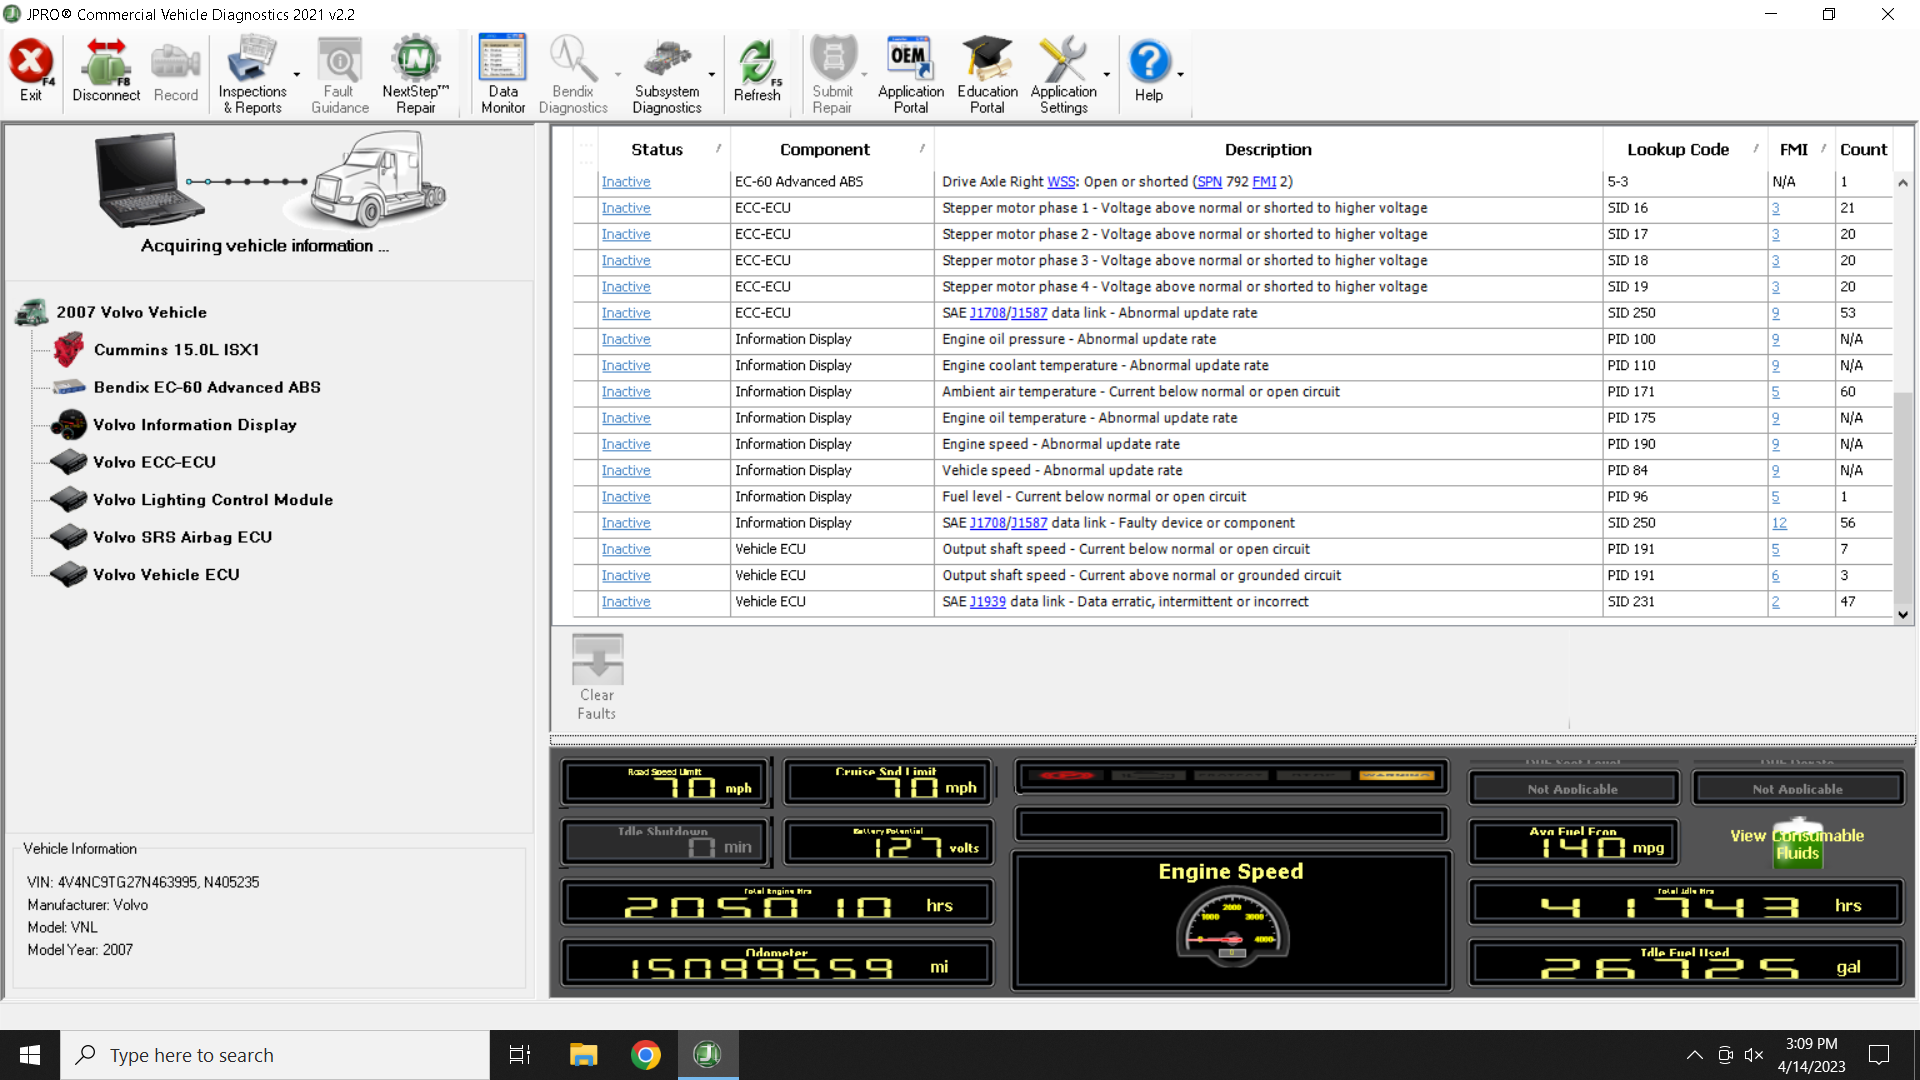
Task: Click the Clear Faults button
Action: 597,676
